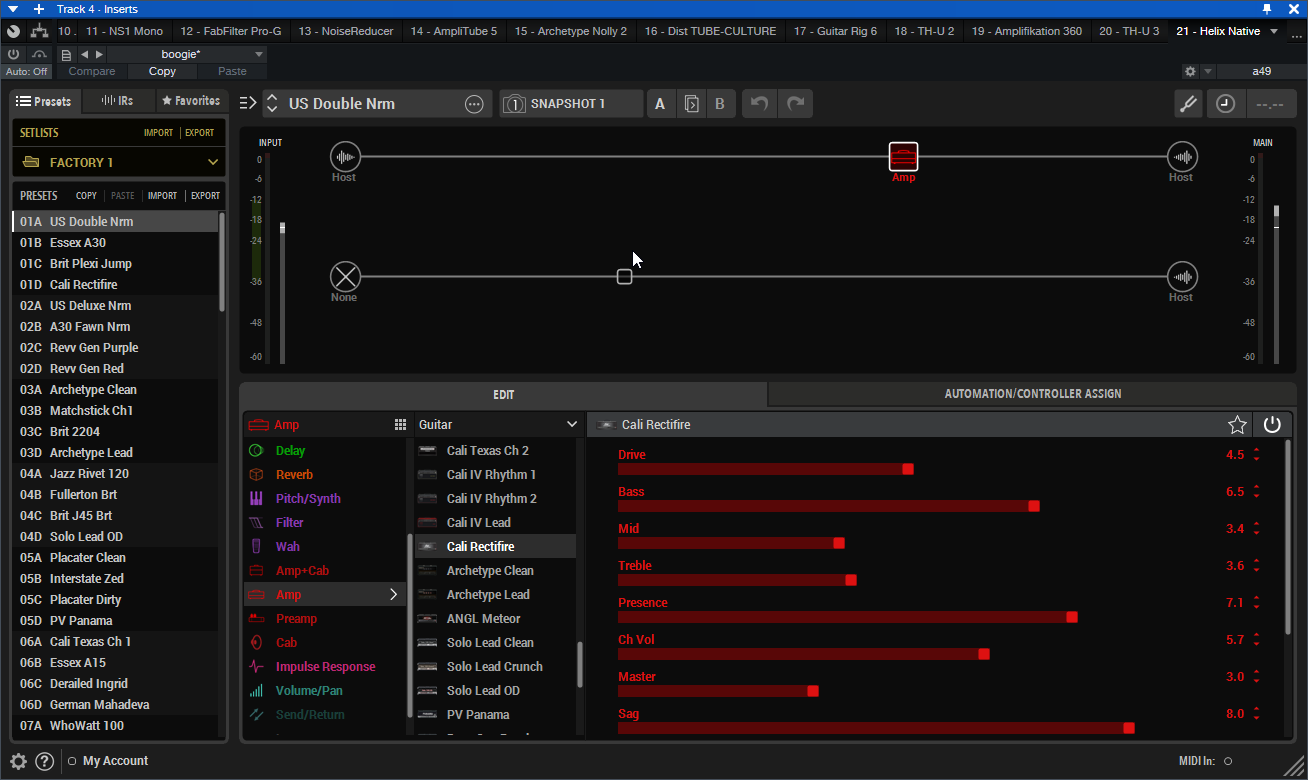Click setlist EXPORT button

(x=199, y=133)
